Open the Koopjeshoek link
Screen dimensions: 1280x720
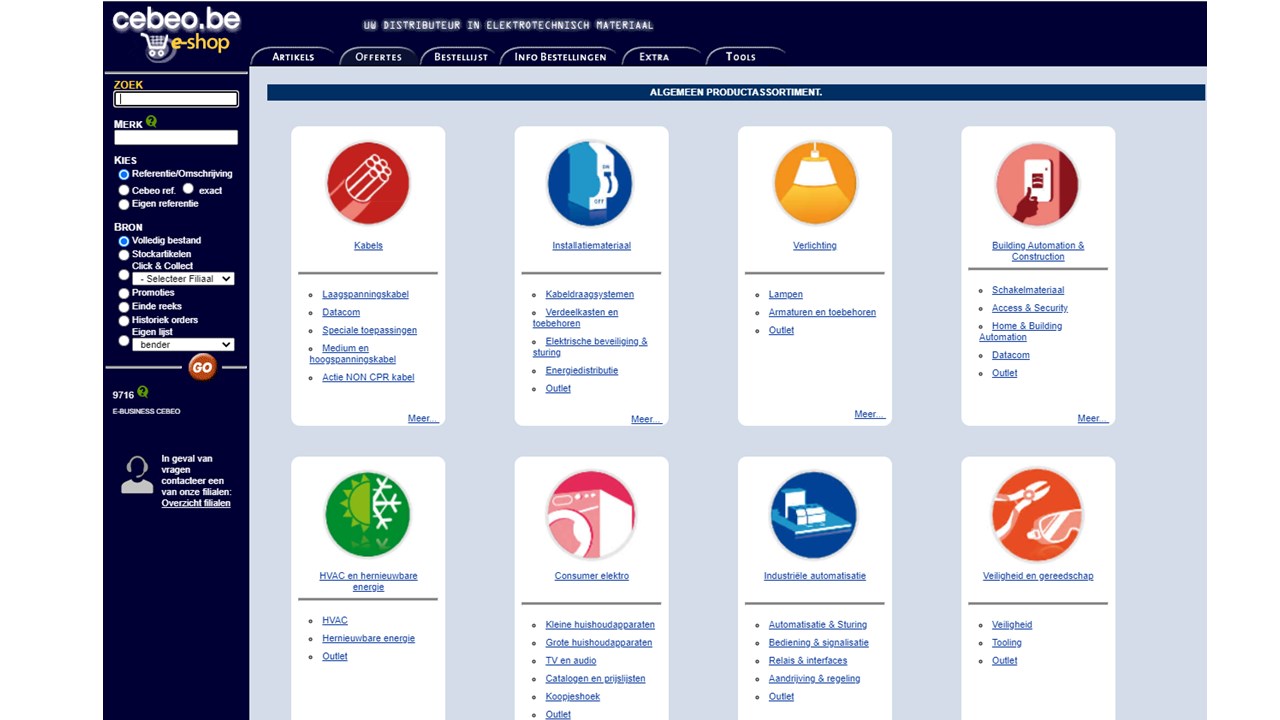point(572,696)
